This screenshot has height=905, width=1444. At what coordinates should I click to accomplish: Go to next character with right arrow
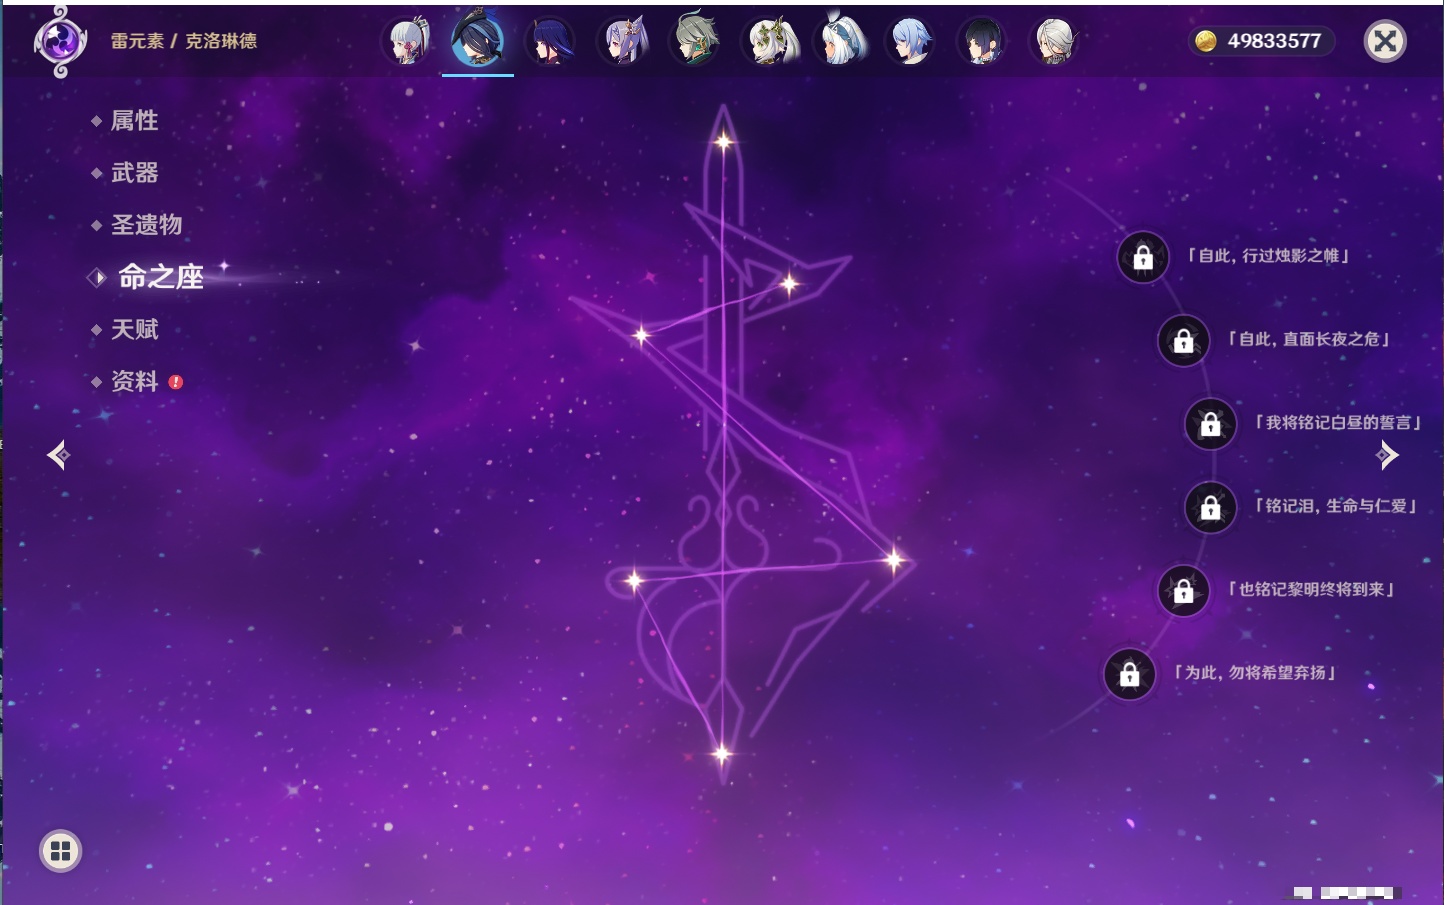coord(1387,455)
